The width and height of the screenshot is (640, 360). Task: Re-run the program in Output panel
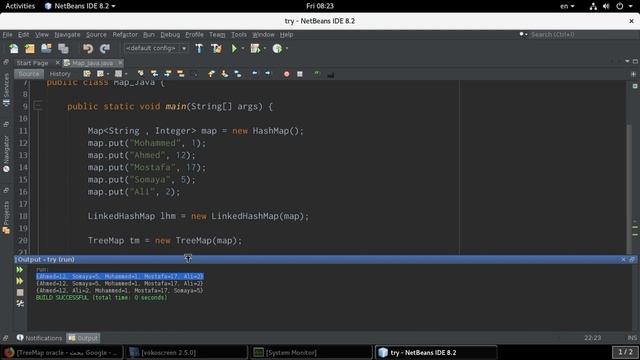click(x=20, y=270)
